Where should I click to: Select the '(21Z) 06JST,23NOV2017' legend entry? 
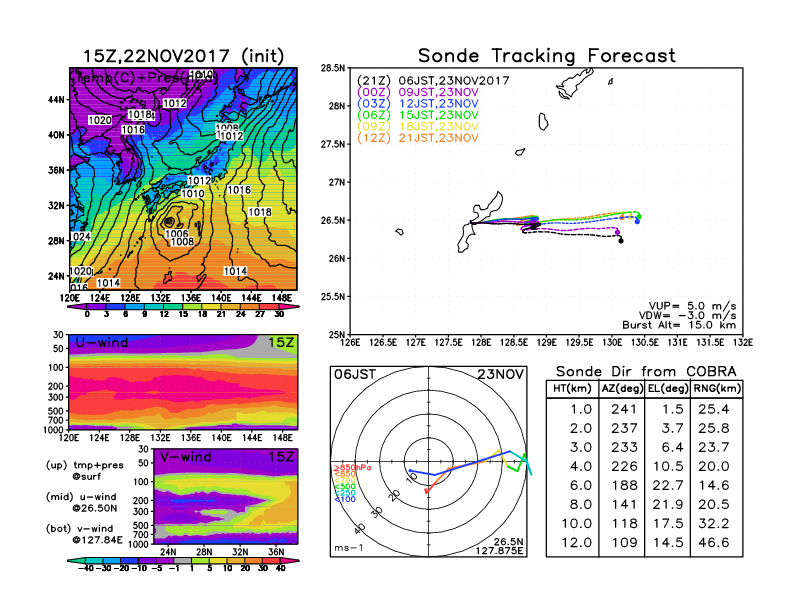(x=433, y=81)
